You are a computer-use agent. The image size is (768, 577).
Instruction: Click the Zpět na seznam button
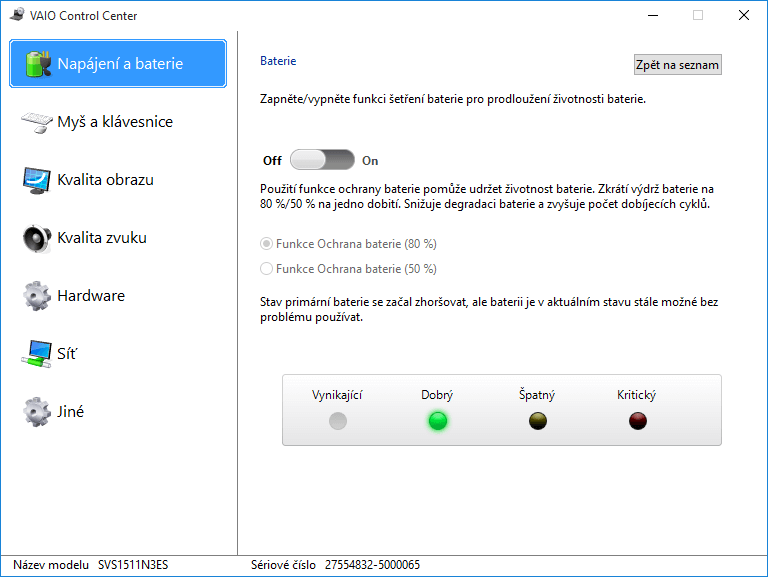coord(677,65)
